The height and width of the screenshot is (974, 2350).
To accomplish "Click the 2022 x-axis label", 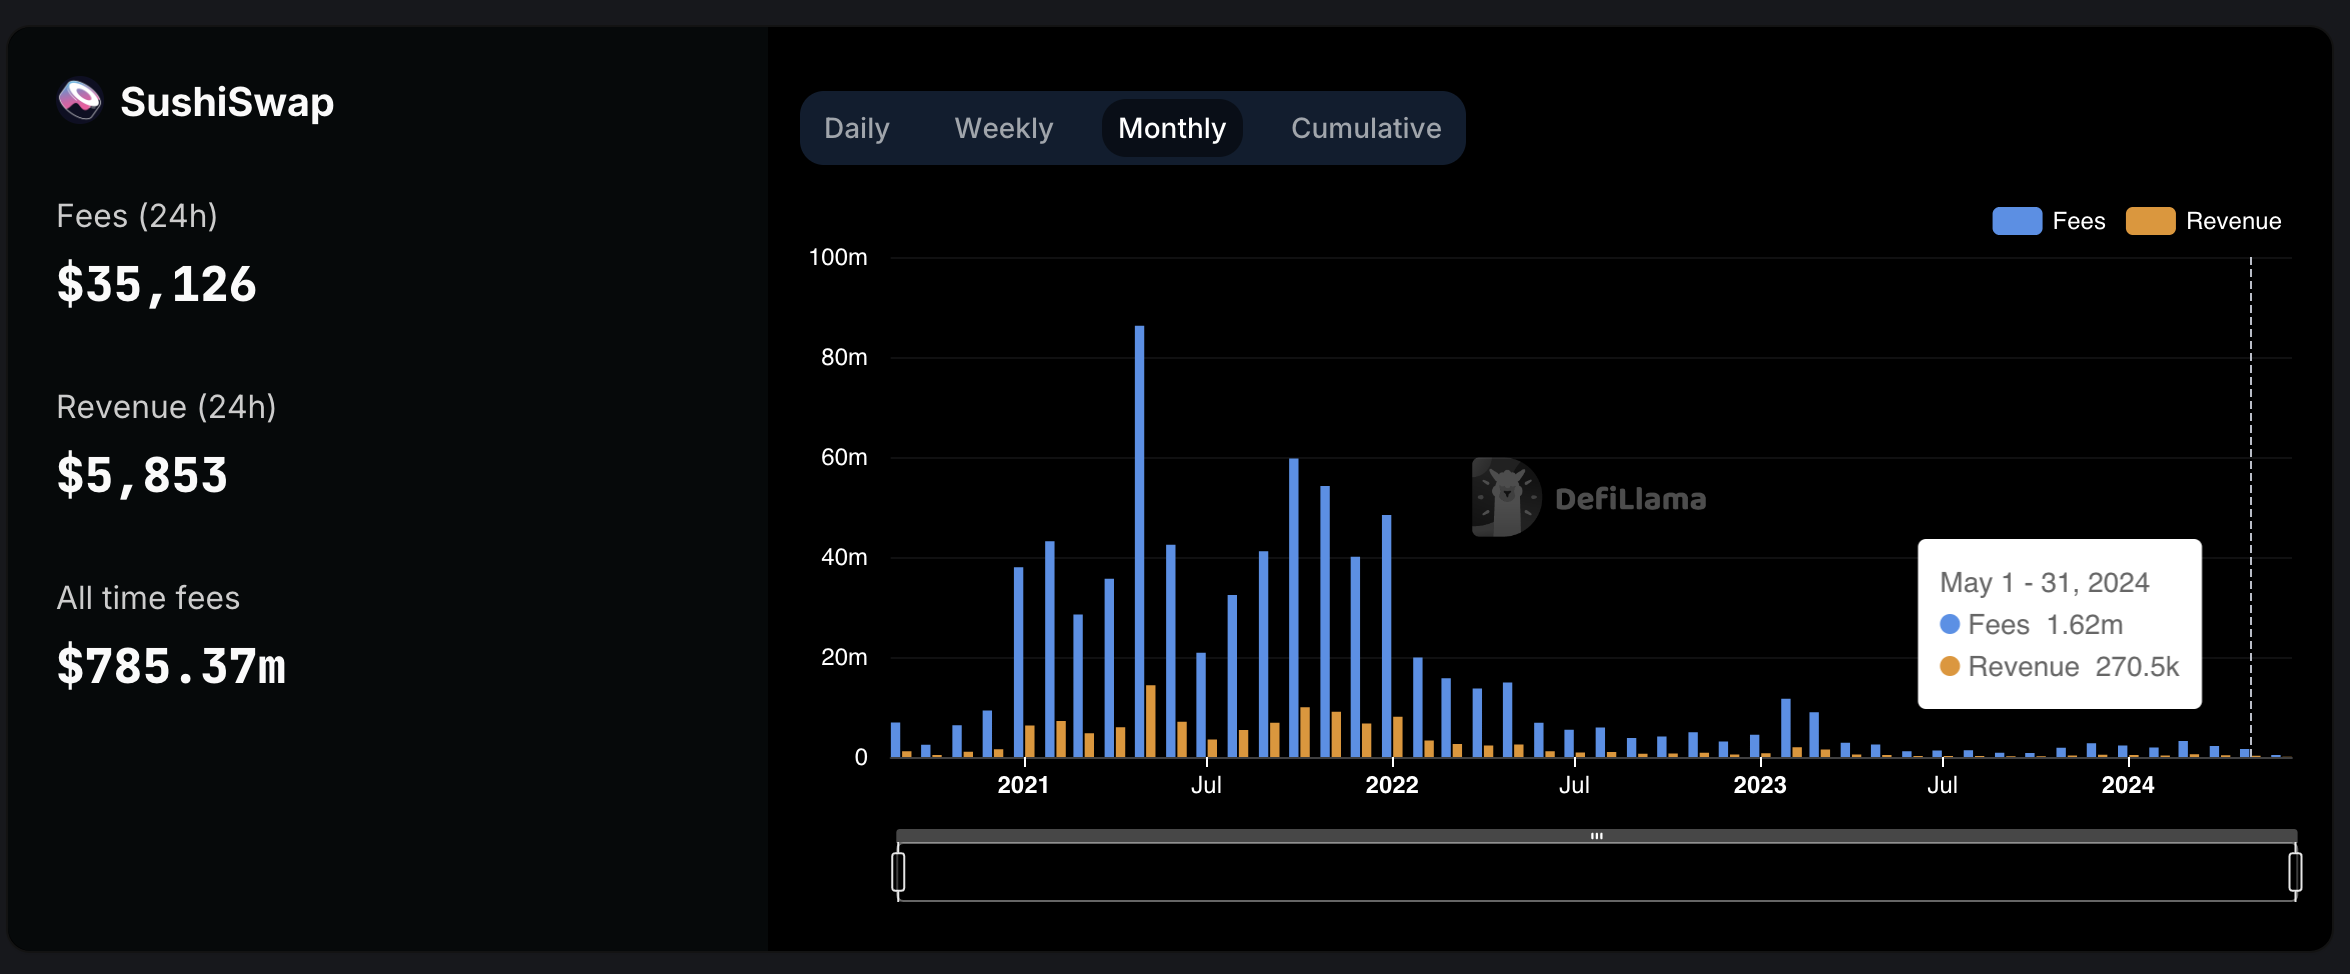I will coord(1391,785).
